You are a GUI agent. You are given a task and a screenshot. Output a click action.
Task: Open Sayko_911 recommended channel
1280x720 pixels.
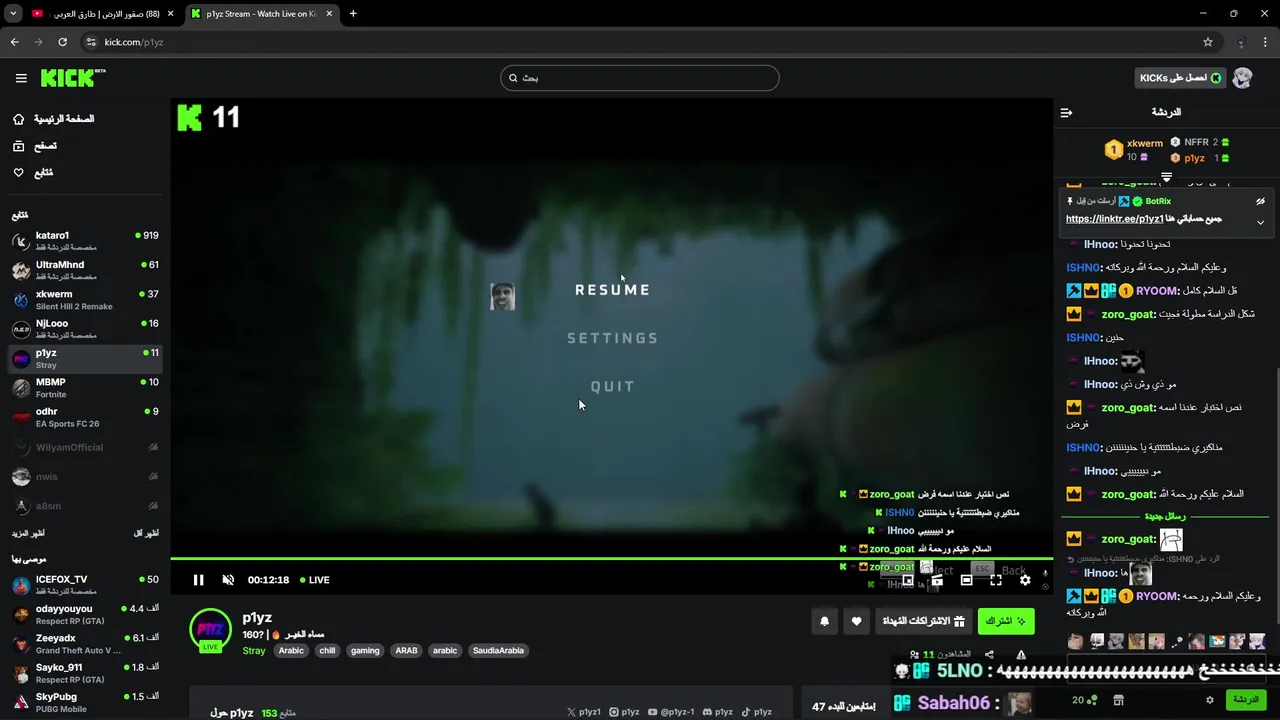[x=85, y=673]
